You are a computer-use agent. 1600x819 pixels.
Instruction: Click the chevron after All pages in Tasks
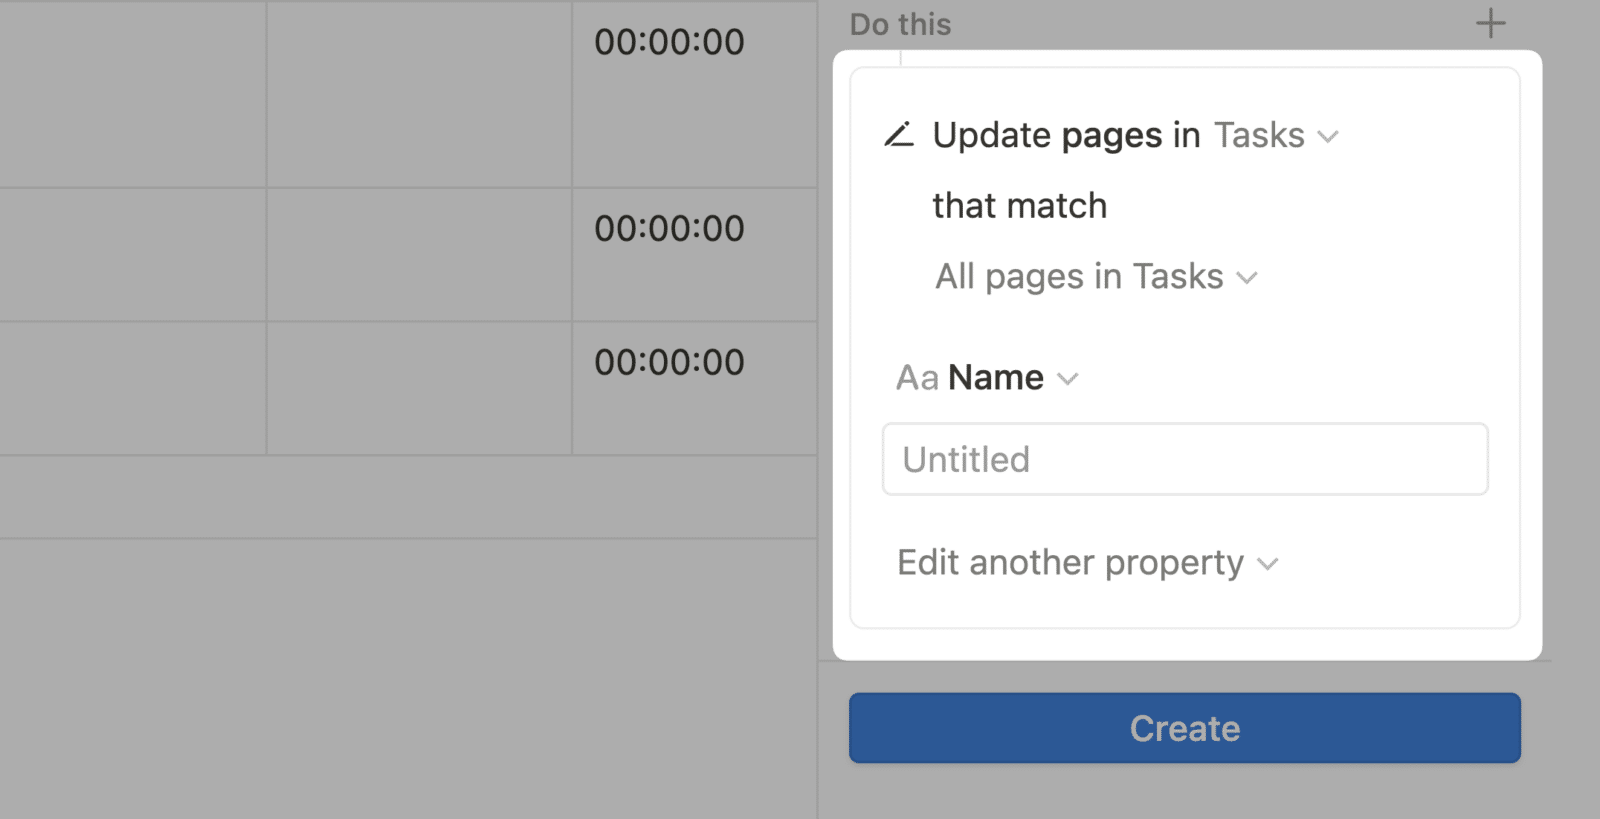1247,278
